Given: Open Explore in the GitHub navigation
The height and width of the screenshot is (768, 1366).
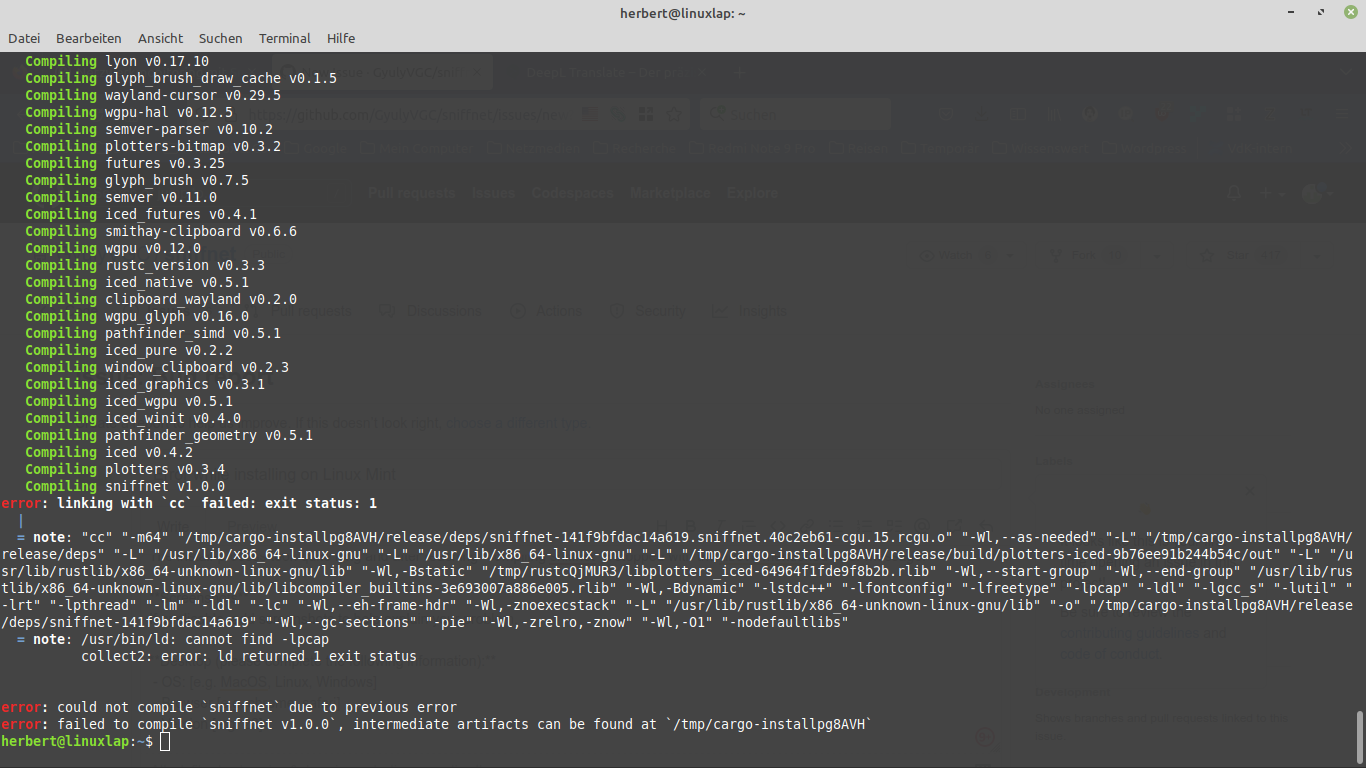Looking at the screenshot, I should click(752, 193).
